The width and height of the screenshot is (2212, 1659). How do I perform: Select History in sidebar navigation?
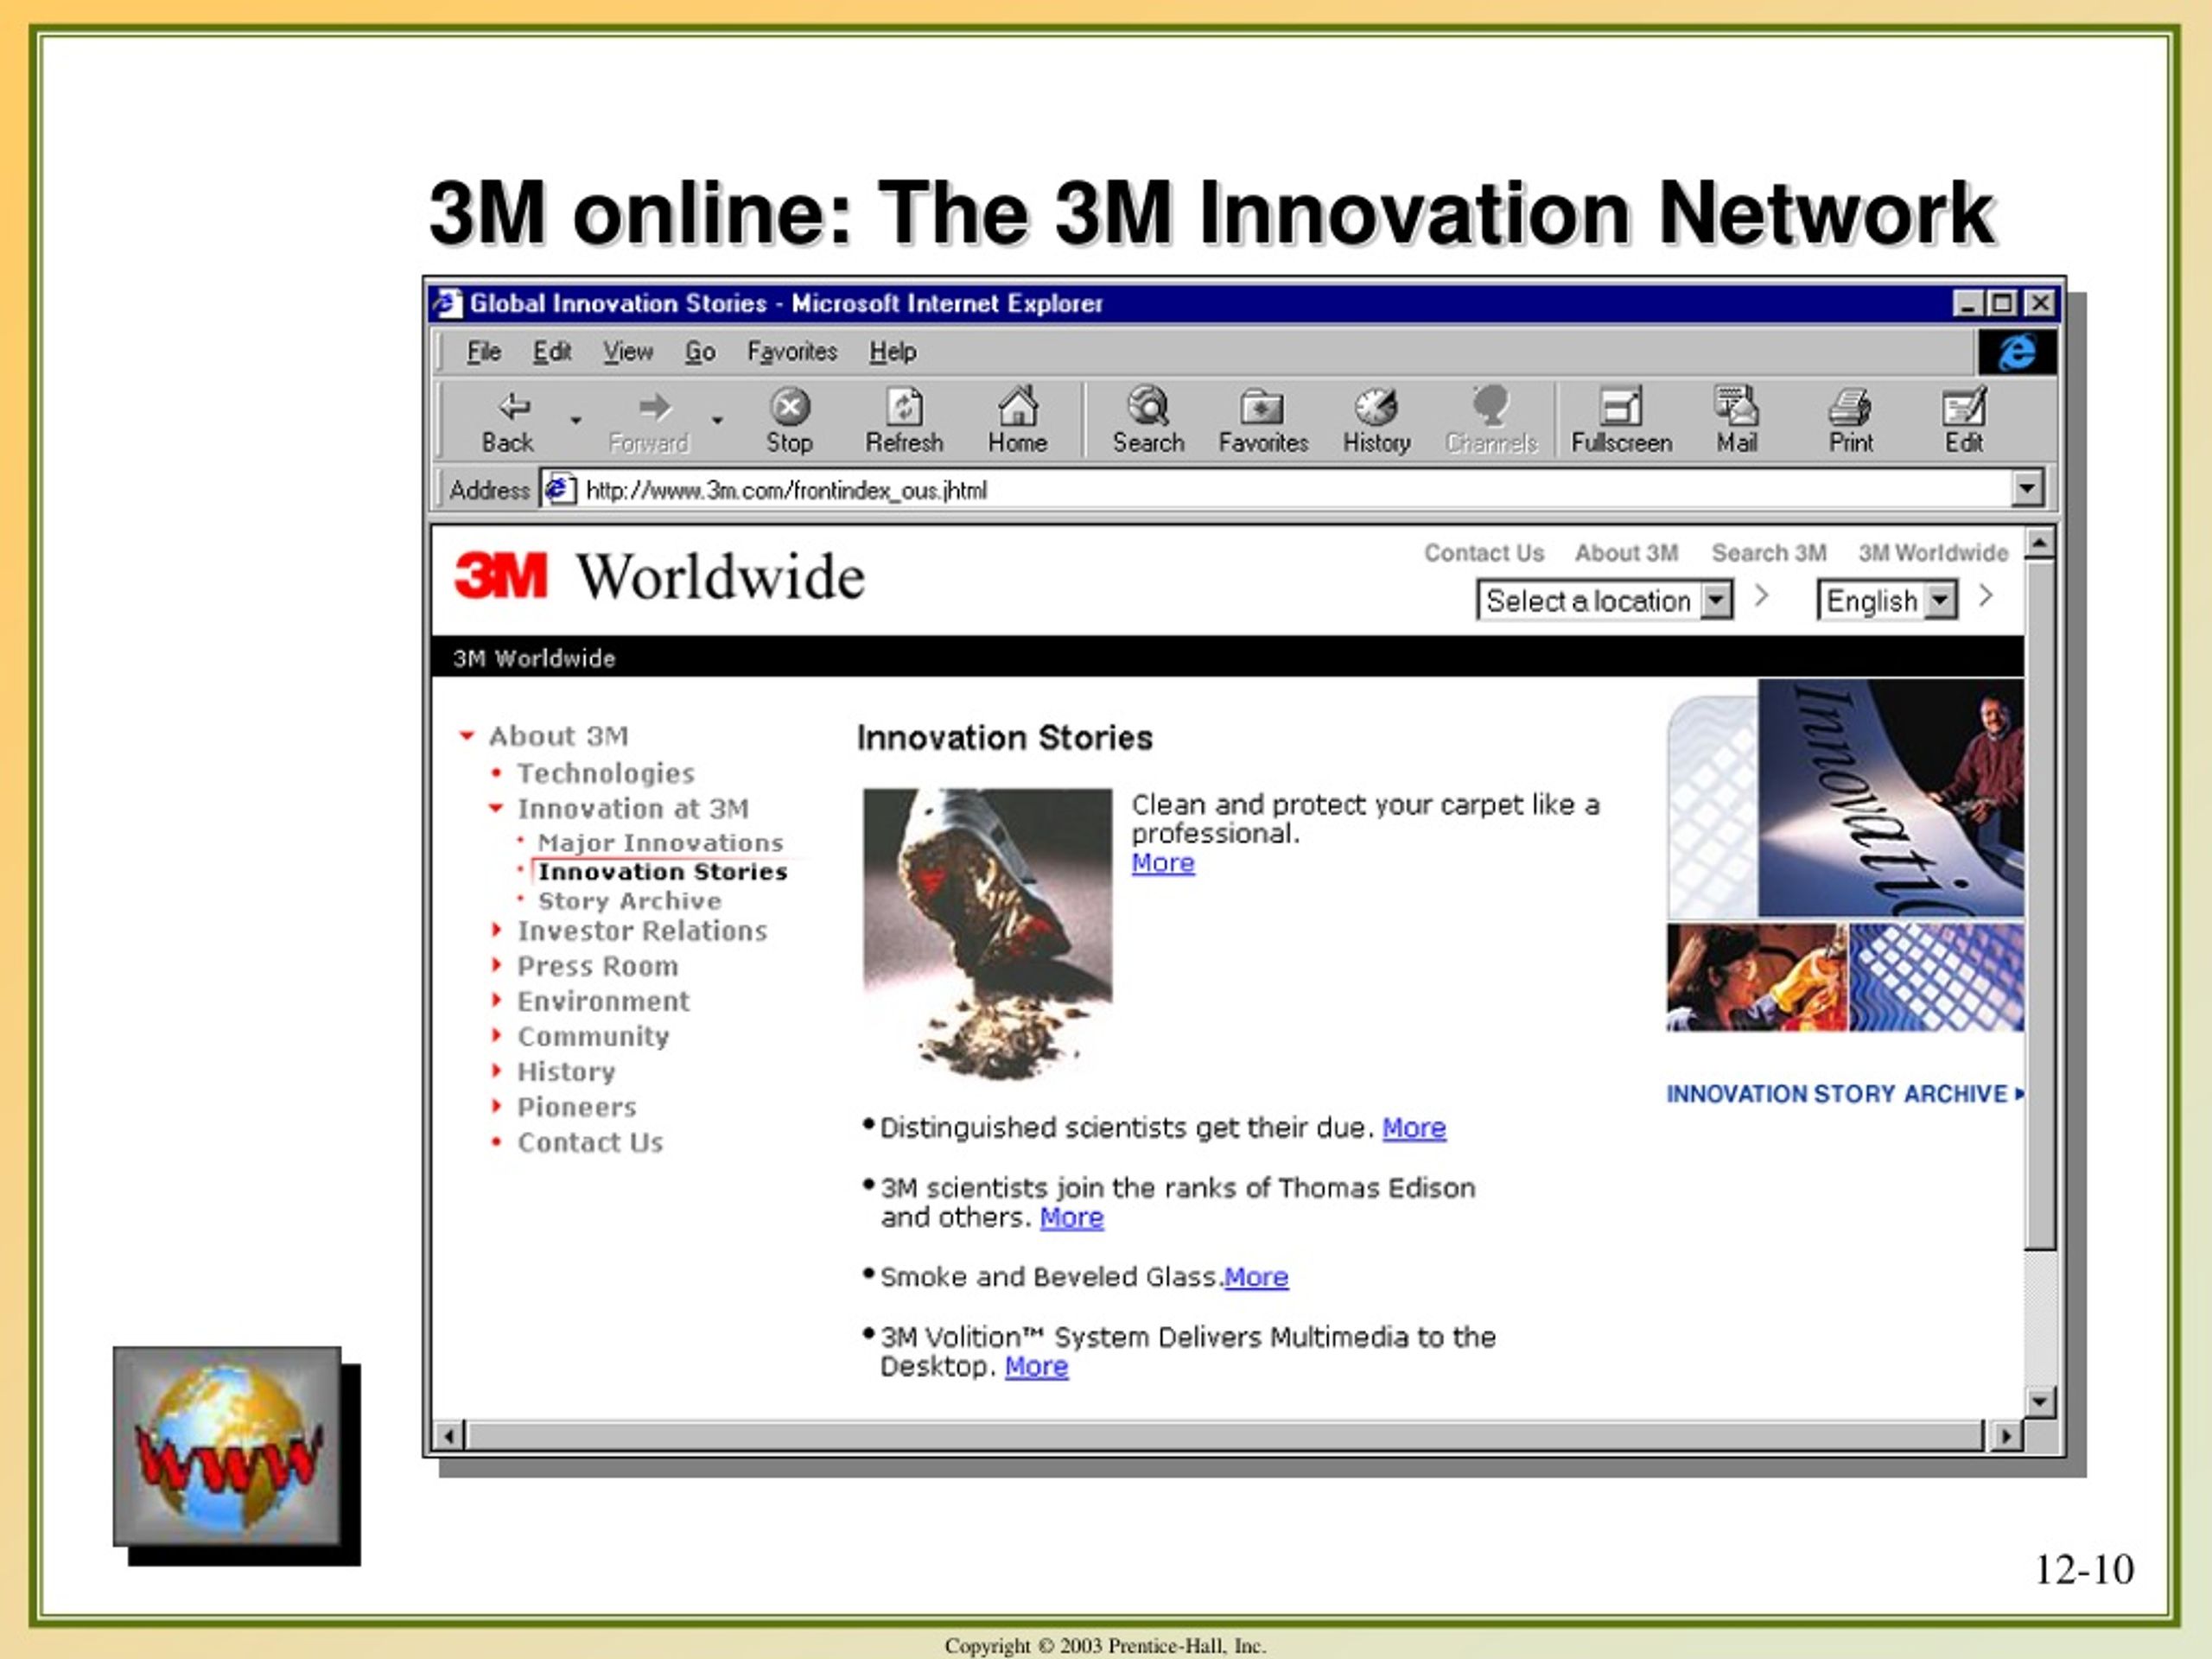click(566, 1071)
